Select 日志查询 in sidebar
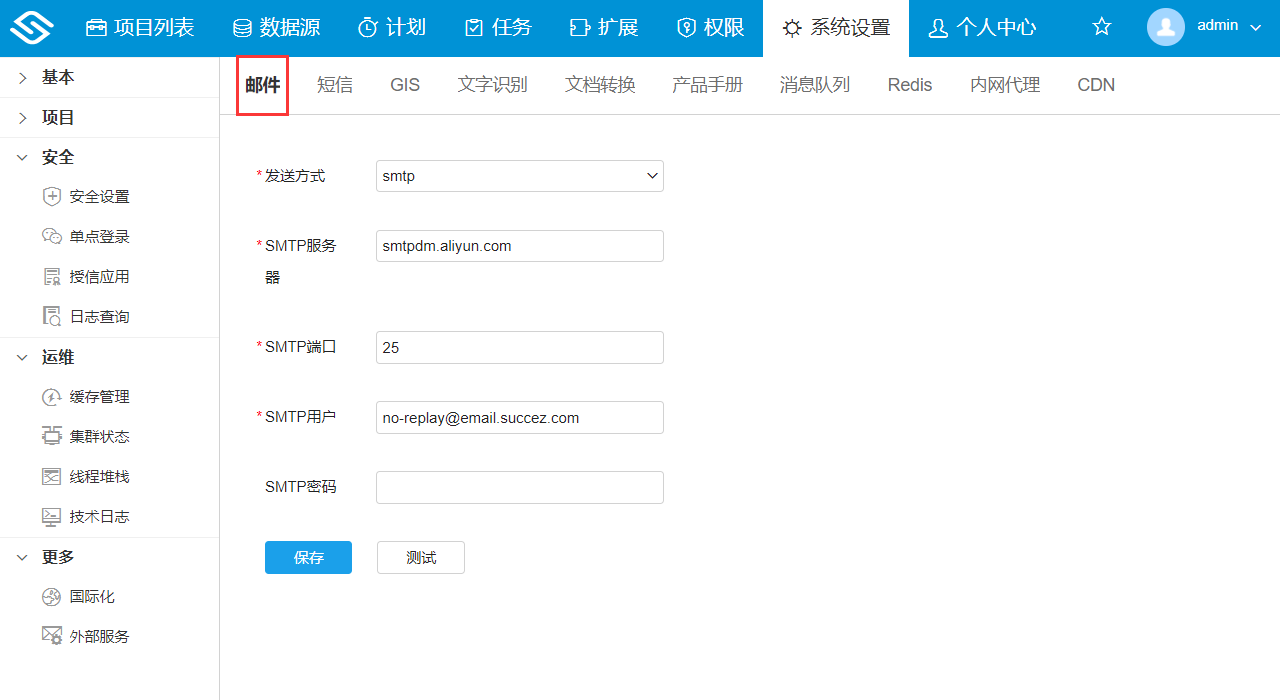This screenshot has width=1280, height=700. click(x=99, y=317)
